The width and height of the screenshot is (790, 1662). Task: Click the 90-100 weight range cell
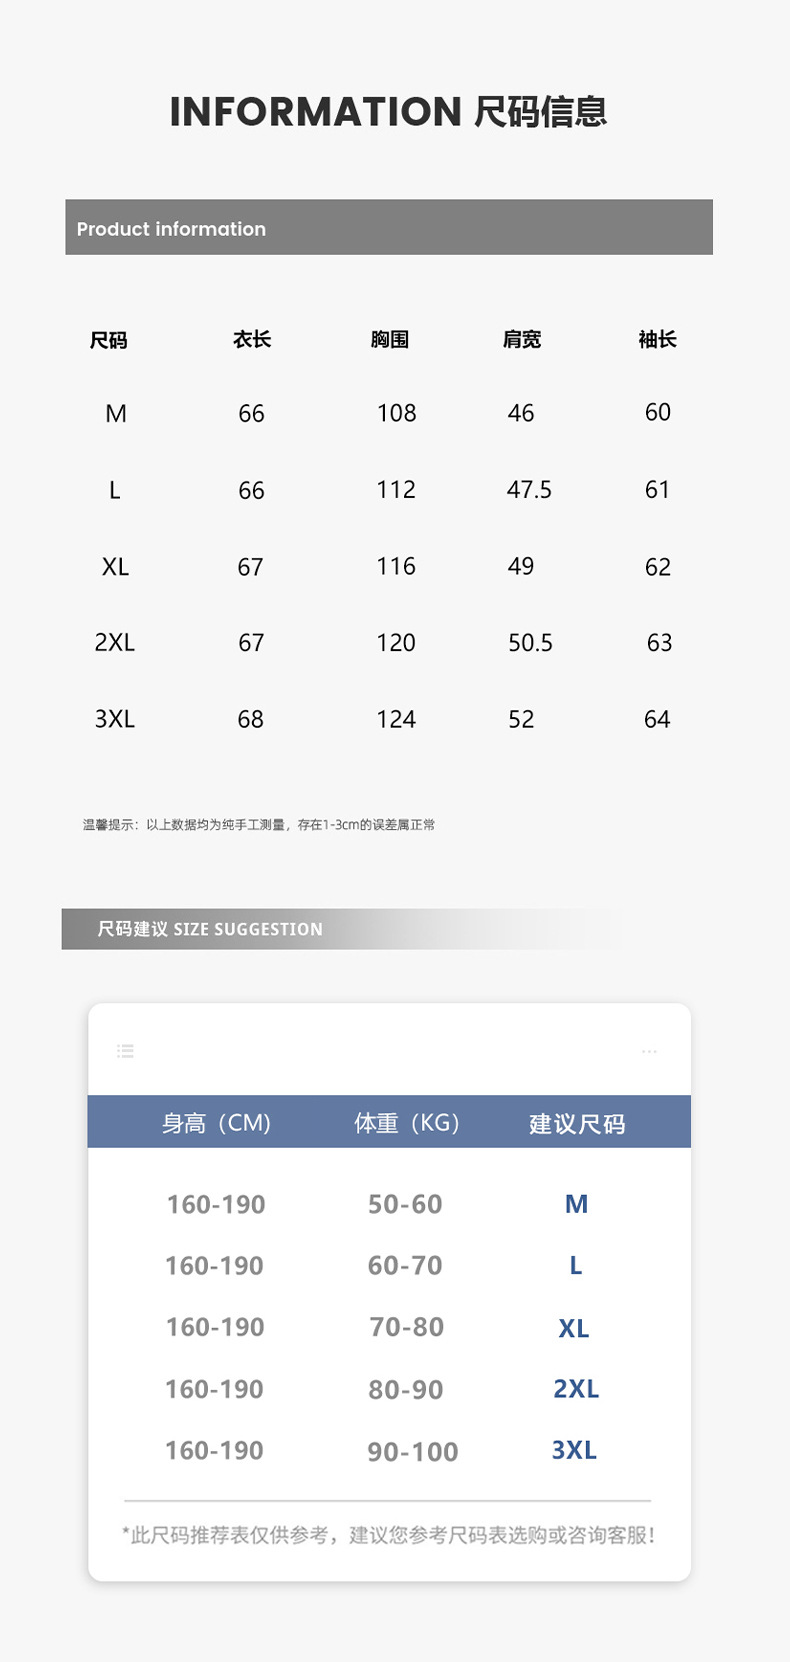click(412, 1452)
